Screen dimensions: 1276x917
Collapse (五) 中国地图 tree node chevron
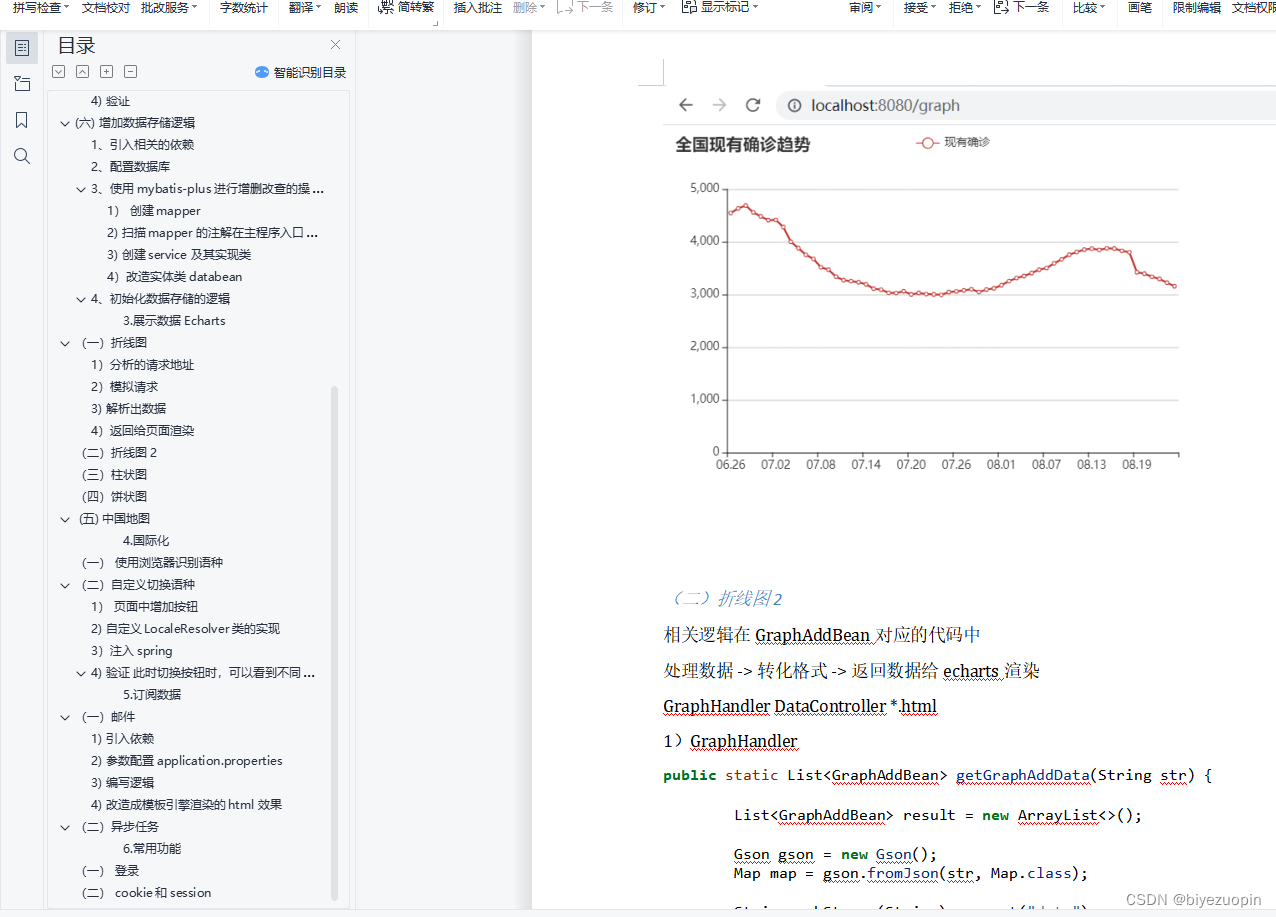(x=65, y=519)
